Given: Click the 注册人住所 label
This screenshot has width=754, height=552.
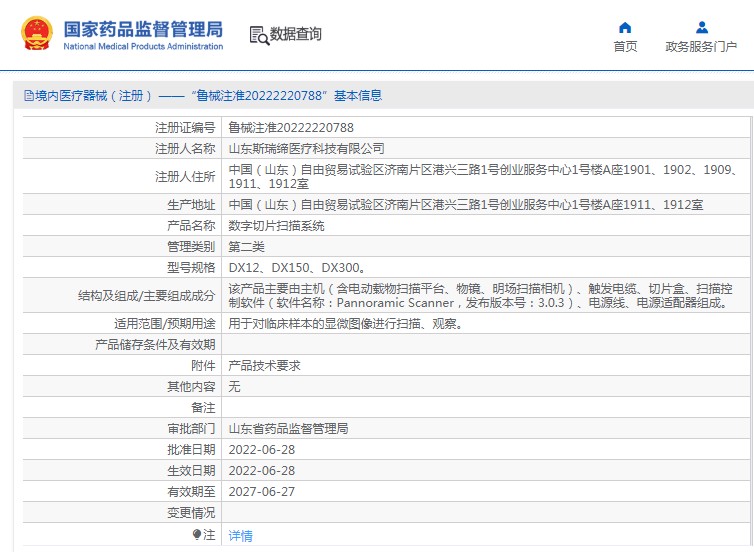Looking at the screenshot, I should click(185, 176).
